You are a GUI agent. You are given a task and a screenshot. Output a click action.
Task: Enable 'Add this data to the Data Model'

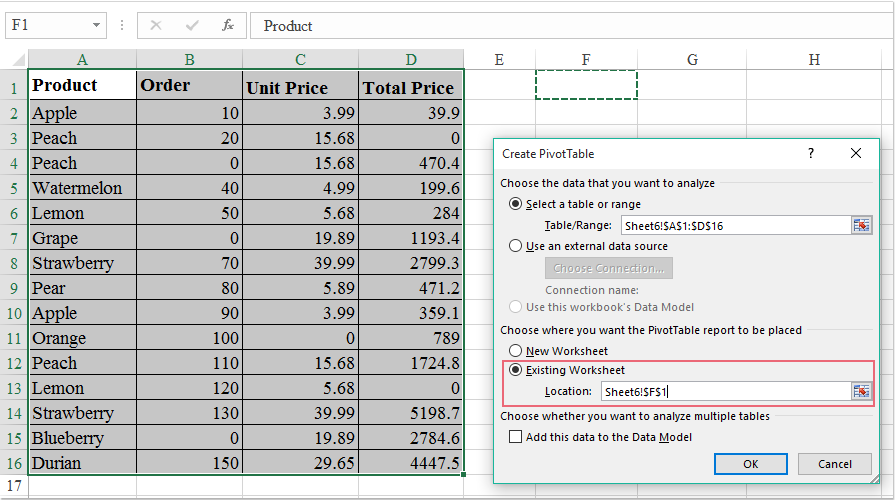tap(516, 436)
